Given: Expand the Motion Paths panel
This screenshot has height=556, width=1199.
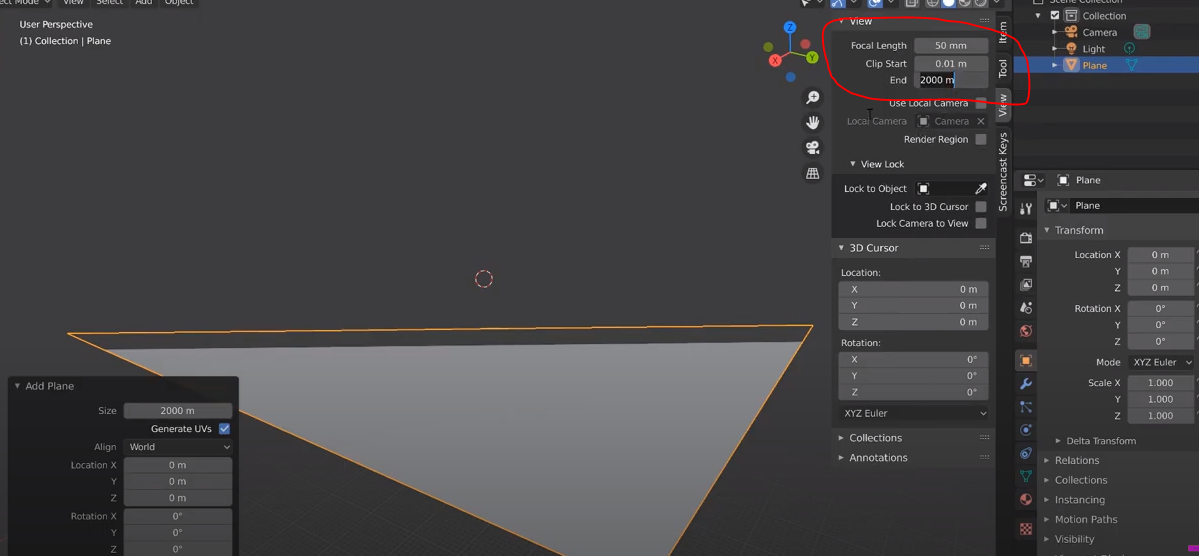Looking at the screenshot, I should [x=1048, y=519].
